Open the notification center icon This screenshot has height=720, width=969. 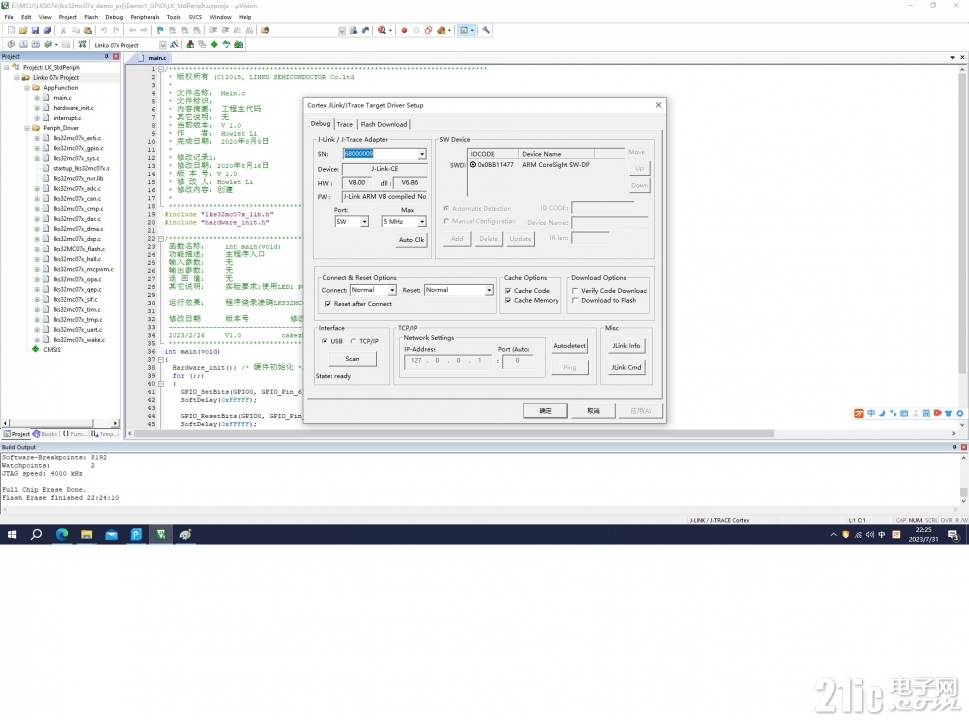coord(954,535)
